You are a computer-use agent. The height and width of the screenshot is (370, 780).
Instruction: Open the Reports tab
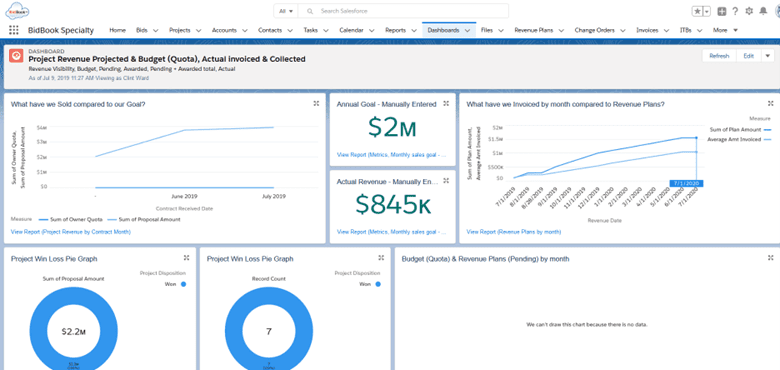pos(395,30)
